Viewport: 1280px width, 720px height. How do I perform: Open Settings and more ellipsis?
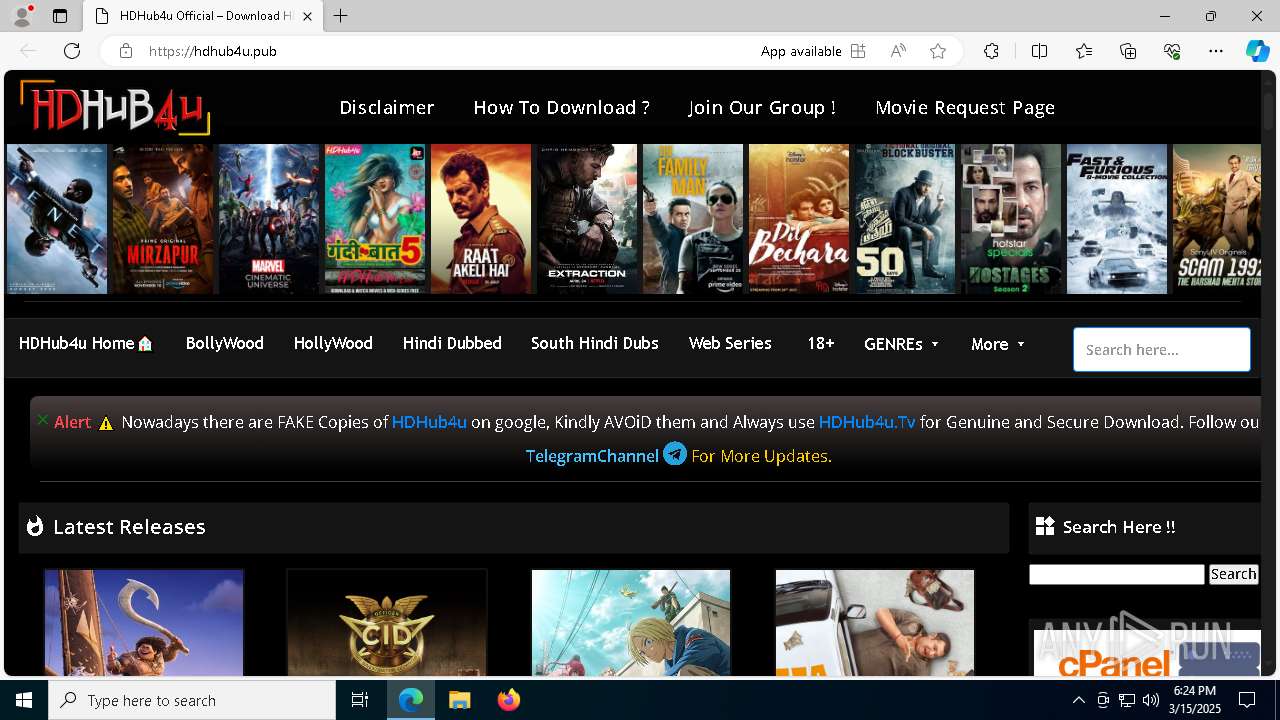coord(1216,51)
